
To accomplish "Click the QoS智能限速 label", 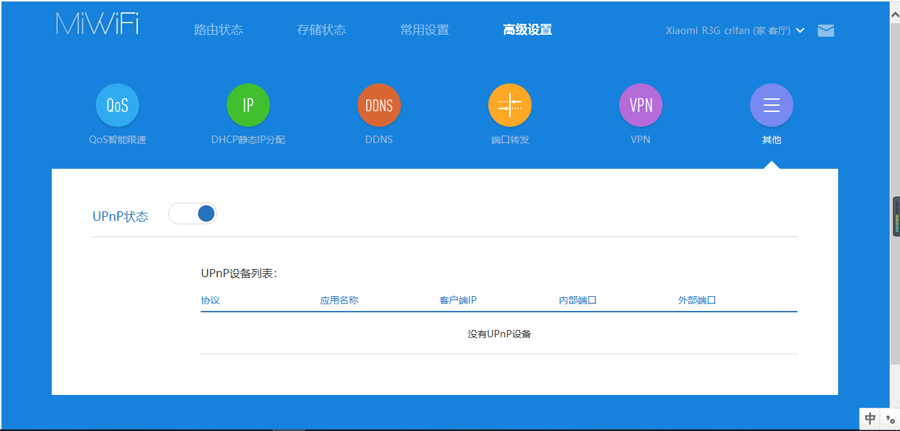I will tap(117, 139).
